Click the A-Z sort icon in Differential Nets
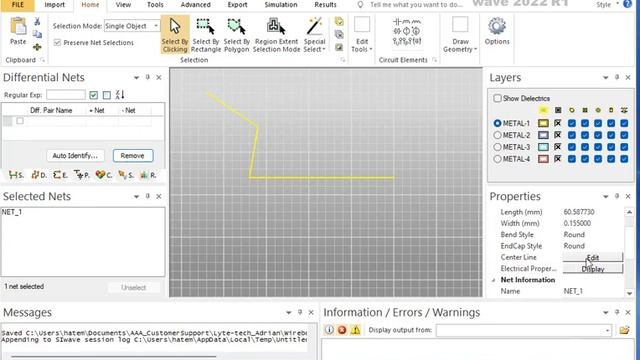640x360 pixels. 120,95
